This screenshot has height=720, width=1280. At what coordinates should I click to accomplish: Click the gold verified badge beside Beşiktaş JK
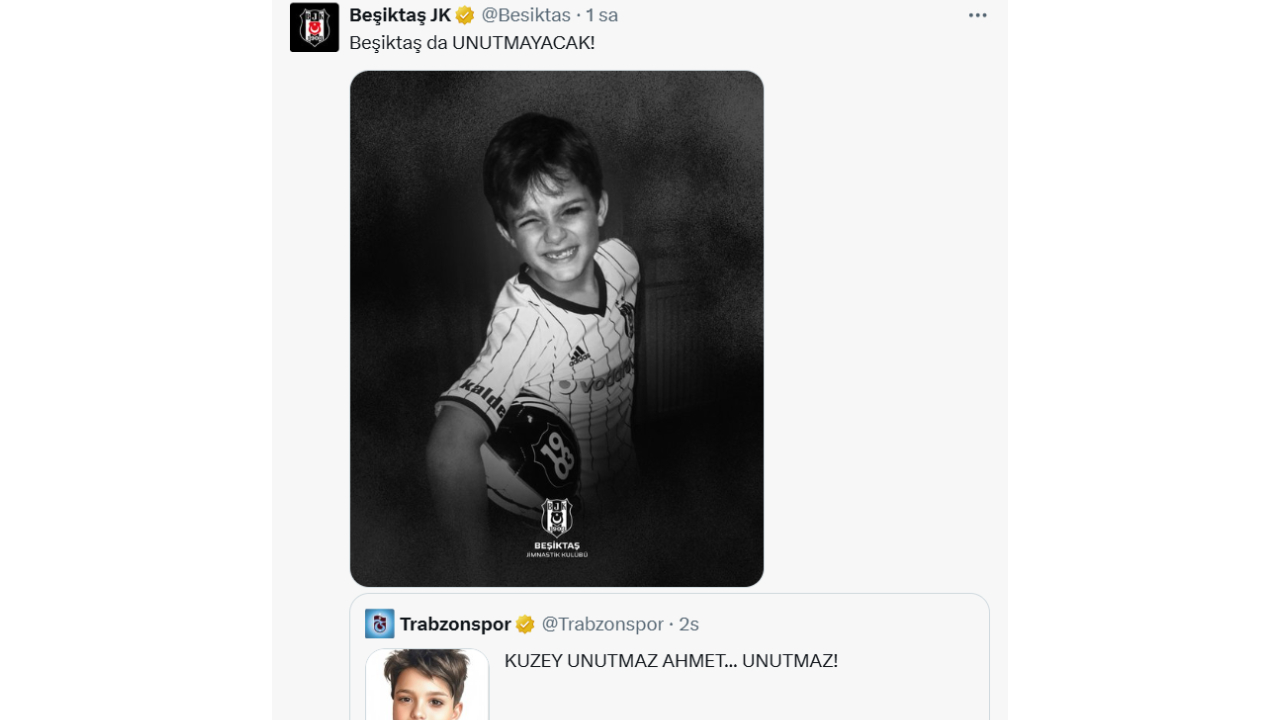tap(465, 15)
